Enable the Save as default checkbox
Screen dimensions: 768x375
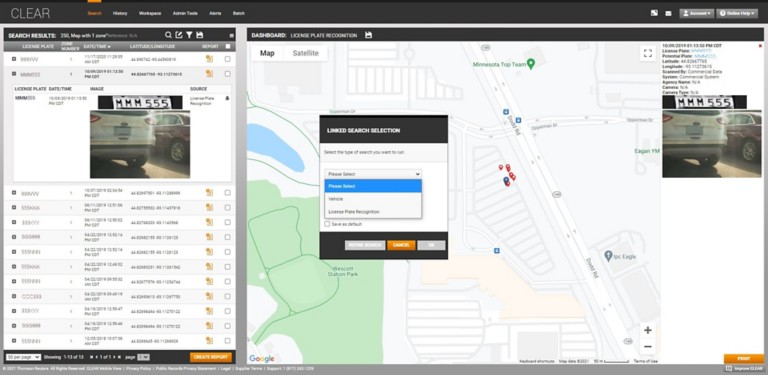327,224
